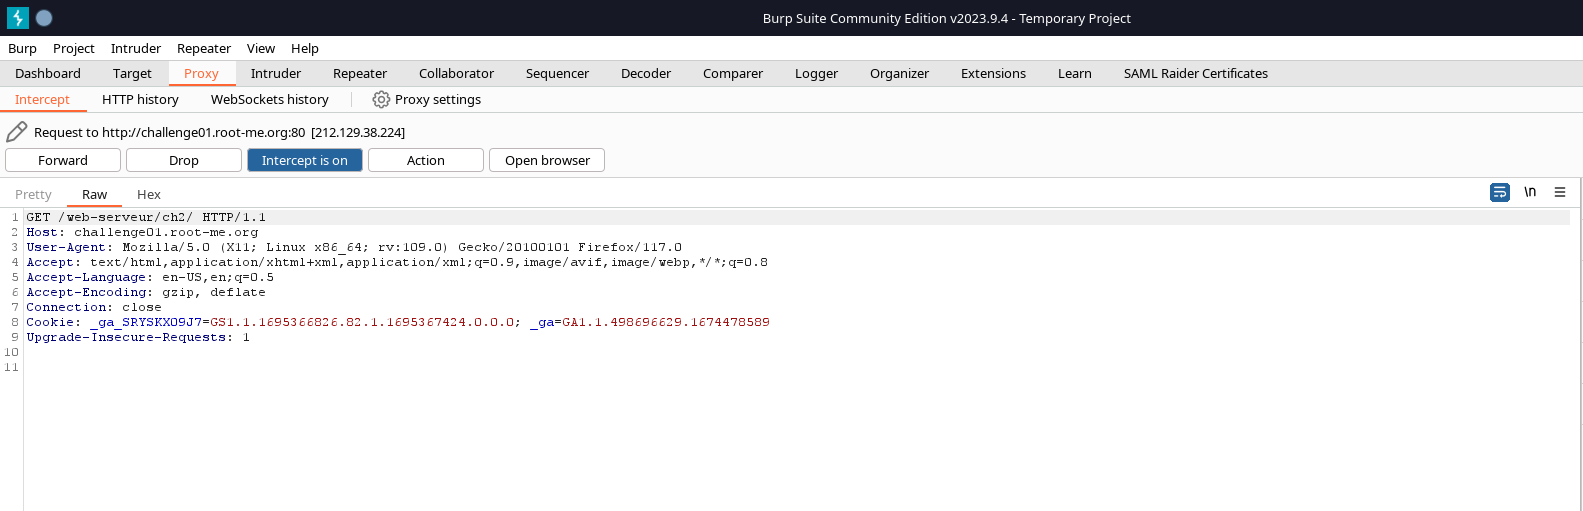The image size is (1583, 511).
Task: Click the Cookie header line
Action: [398, 322]
